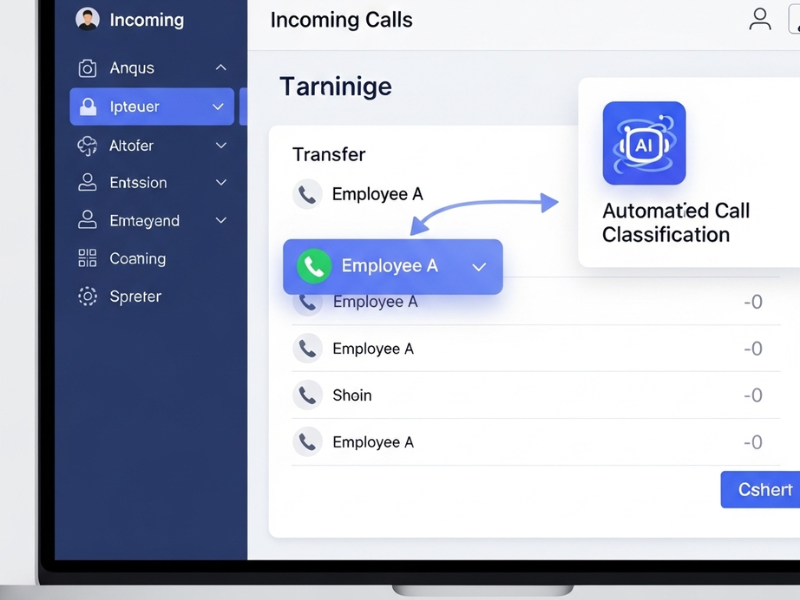Open the Entssion menu item
The image size is (800, 600).
(152, 182)
